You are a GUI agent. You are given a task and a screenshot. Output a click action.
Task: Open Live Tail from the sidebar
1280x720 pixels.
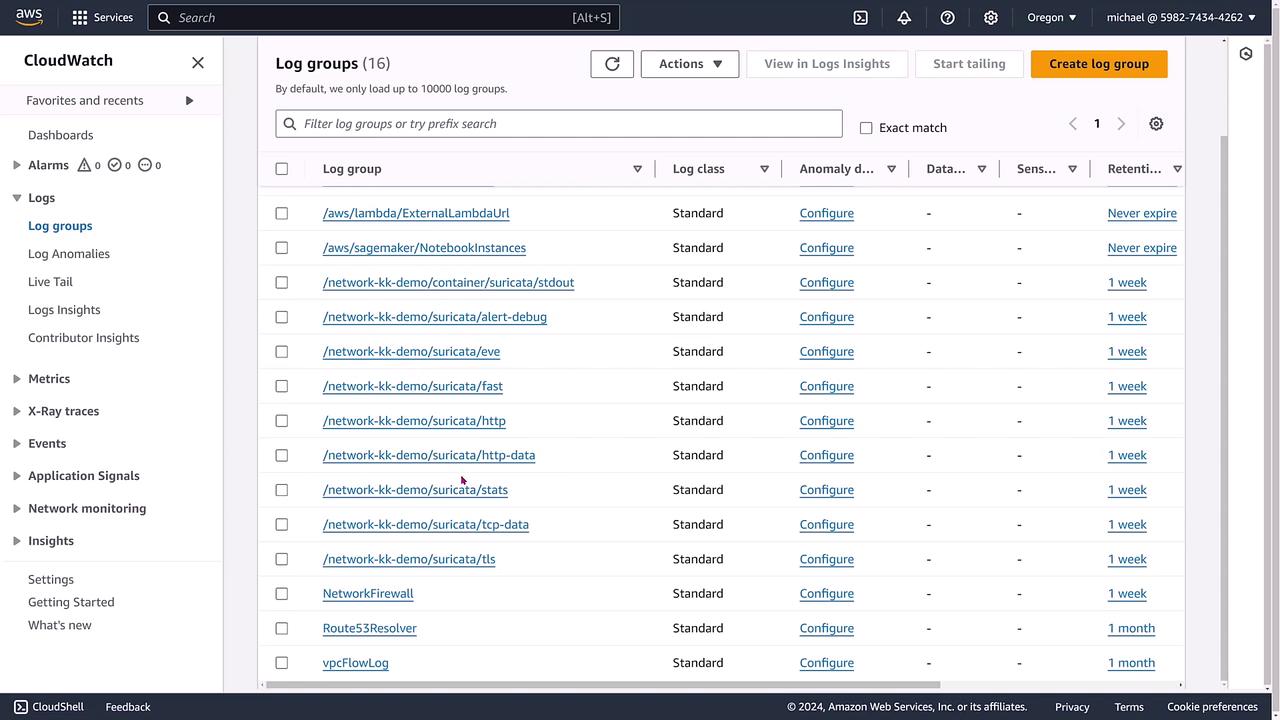pos(50,282)
